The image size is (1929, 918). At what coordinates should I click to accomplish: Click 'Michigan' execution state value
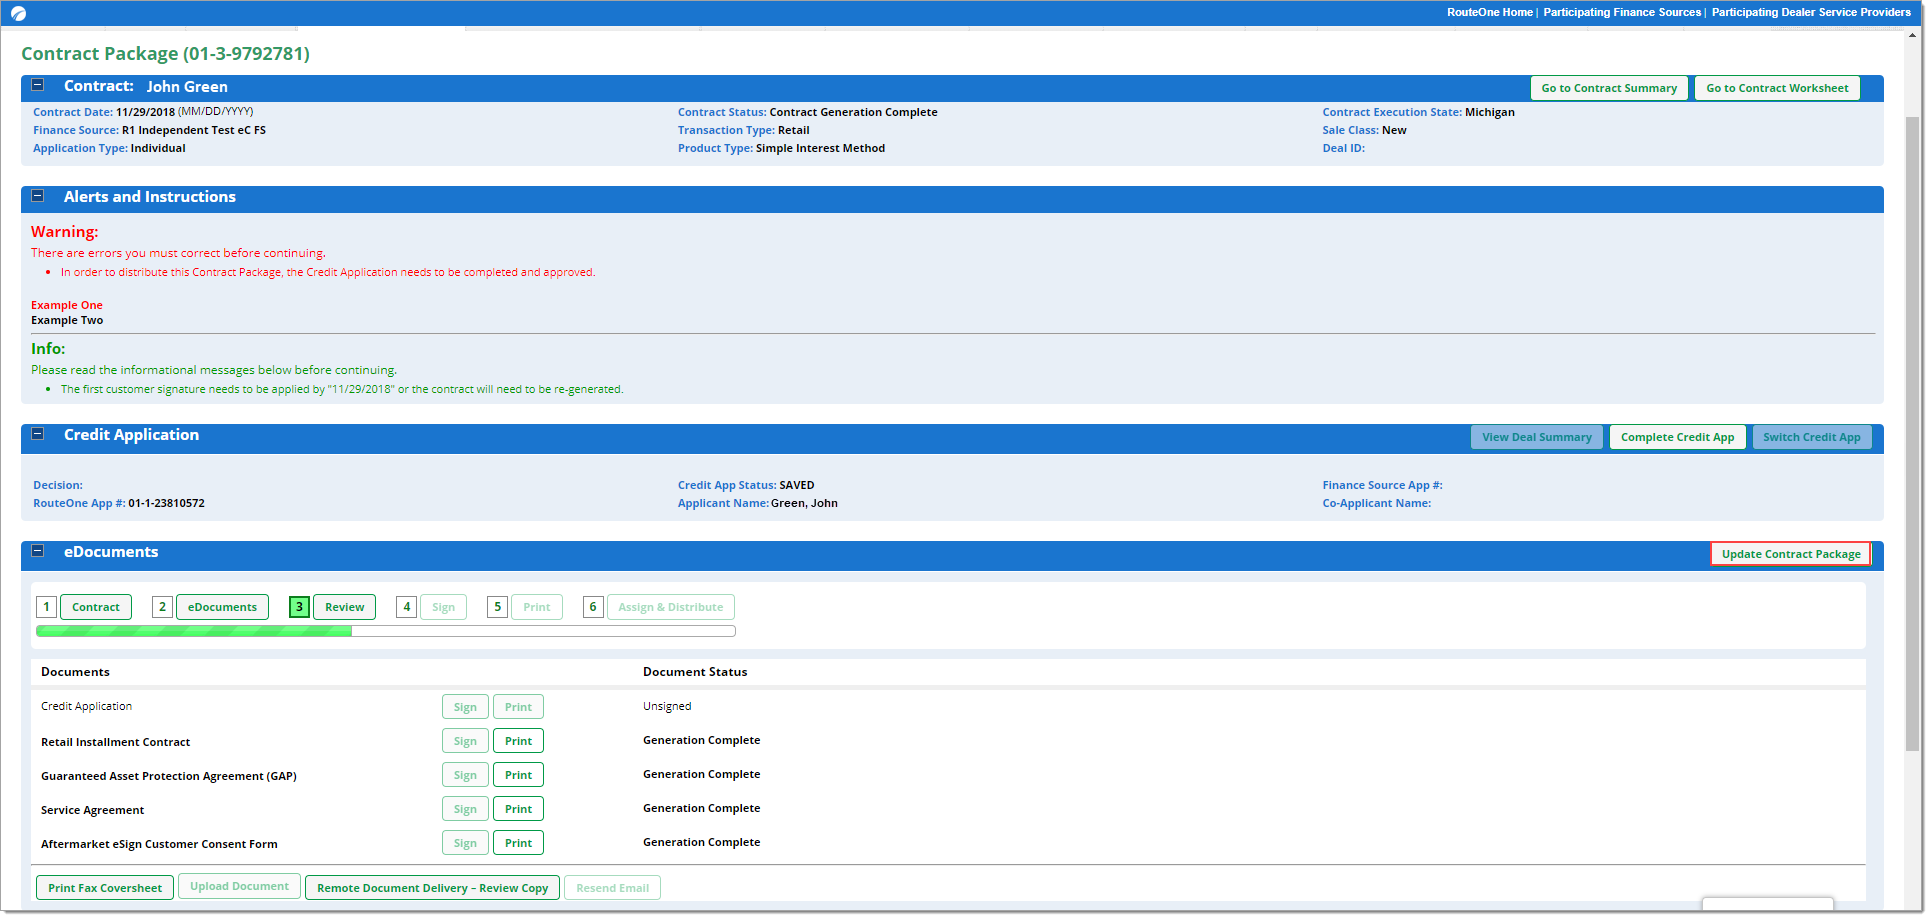tap(1489, 112)
